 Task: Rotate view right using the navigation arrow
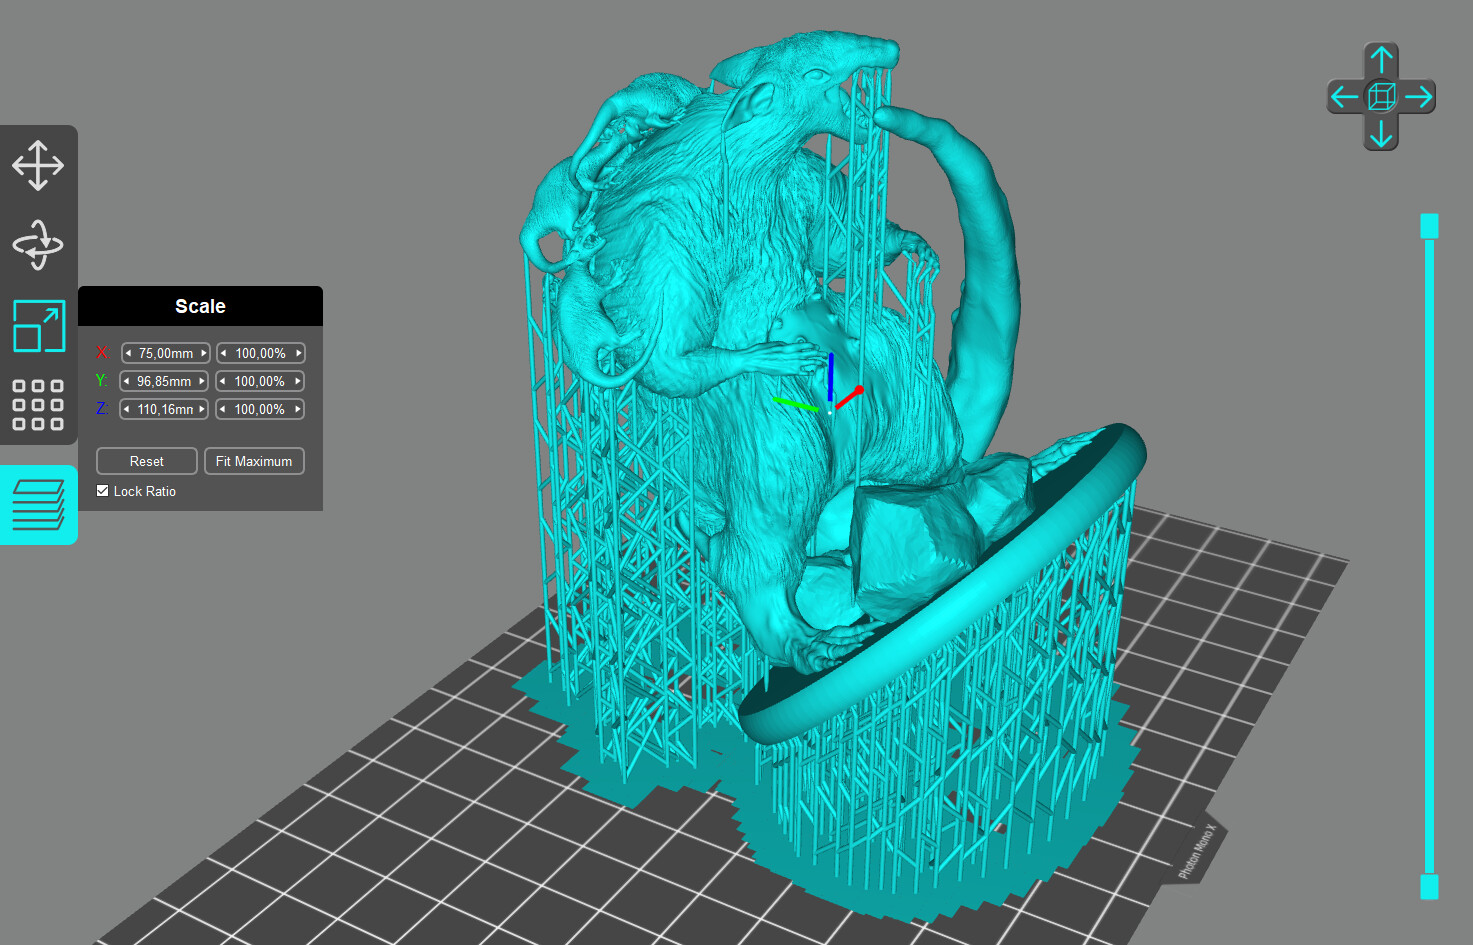click(x=1419, y=96)
